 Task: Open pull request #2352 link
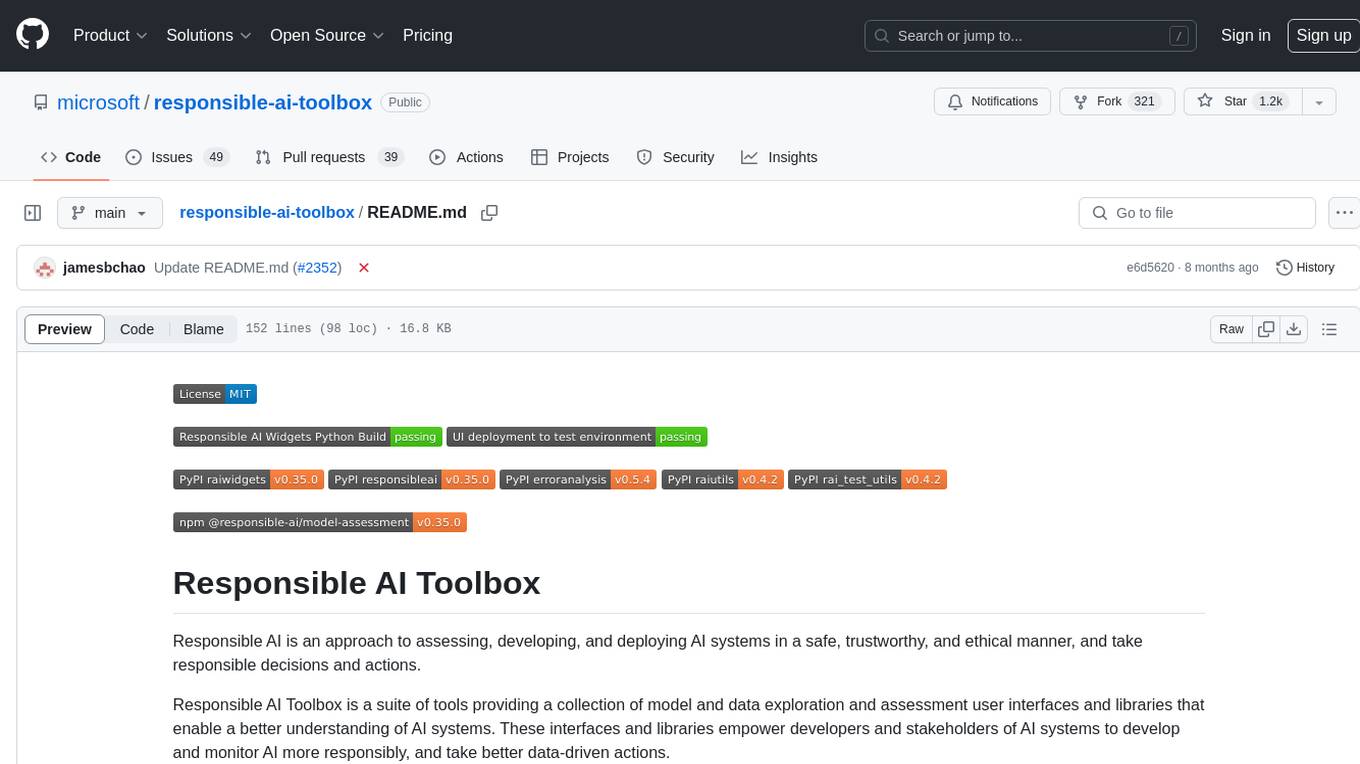tap(317, 268)
